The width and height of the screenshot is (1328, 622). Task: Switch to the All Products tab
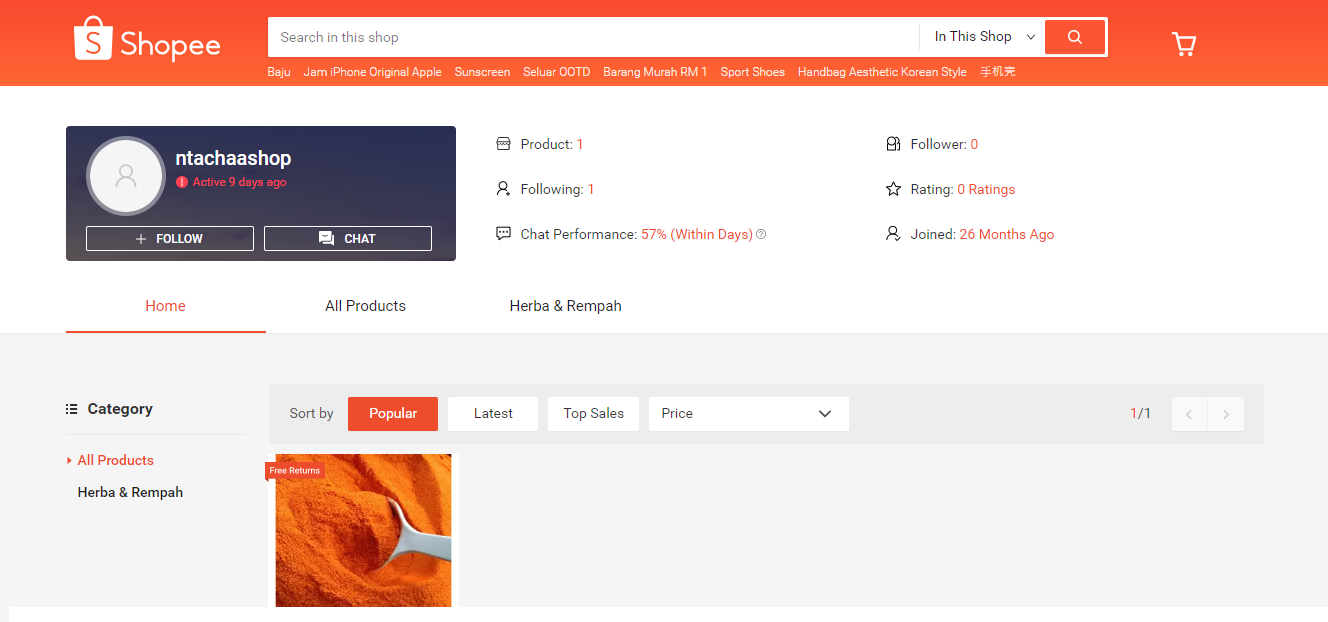[366, 306]
